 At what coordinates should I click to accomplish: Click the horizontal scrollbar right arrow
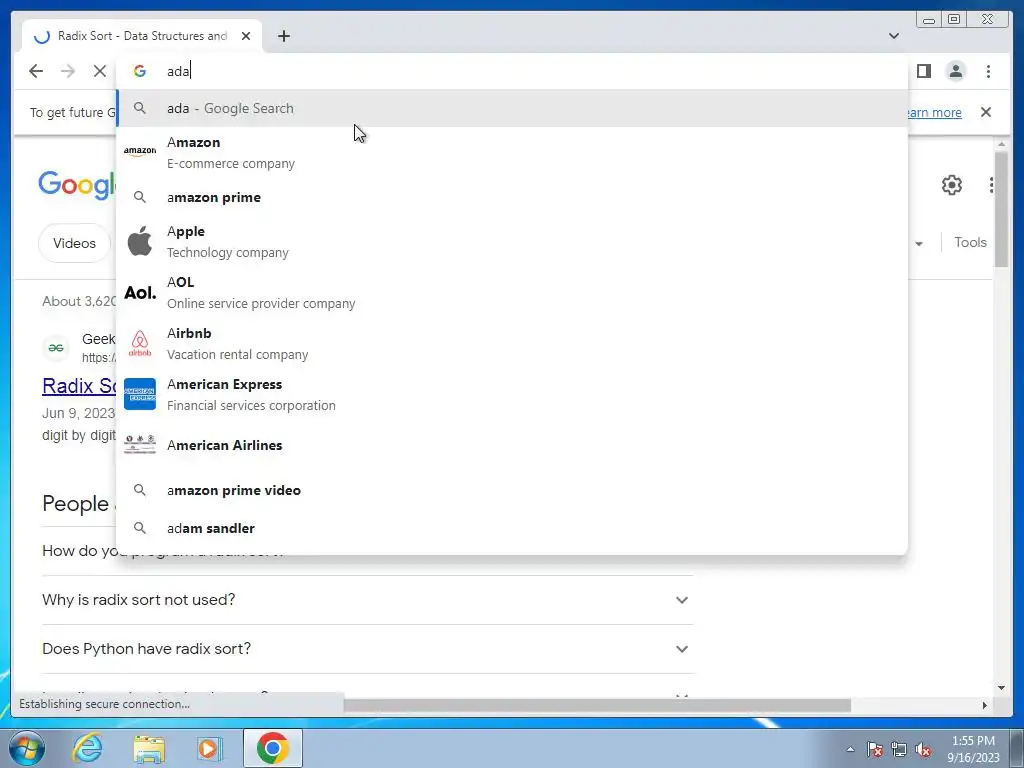(x=985, y=705)
